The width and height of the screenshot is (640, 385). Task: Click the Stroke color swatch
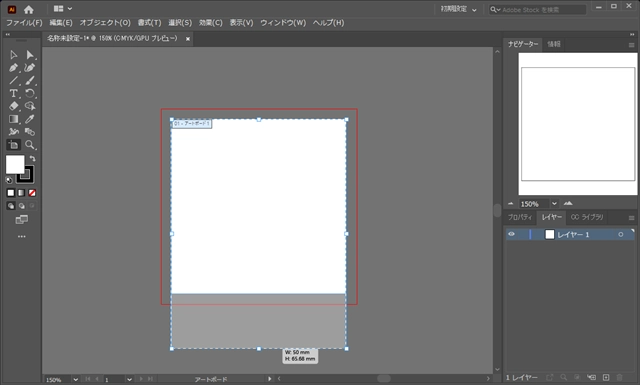click(26, 175)
